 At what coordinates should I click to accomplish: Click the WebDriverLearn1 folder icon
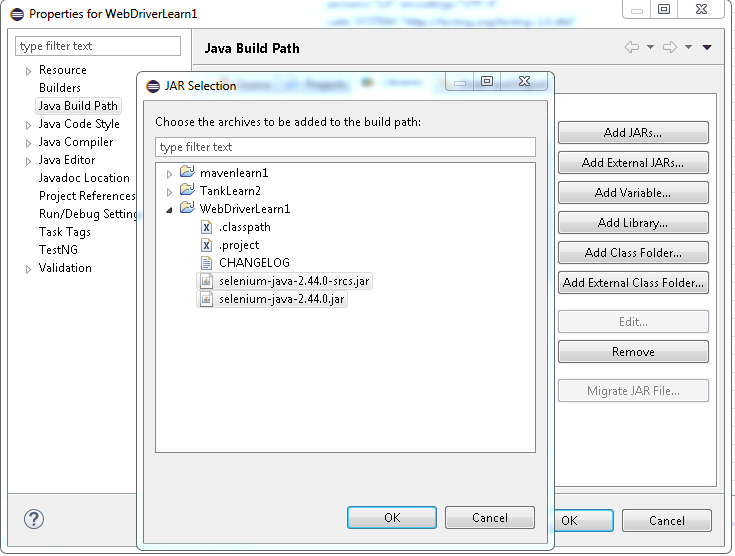click(187, 207)
